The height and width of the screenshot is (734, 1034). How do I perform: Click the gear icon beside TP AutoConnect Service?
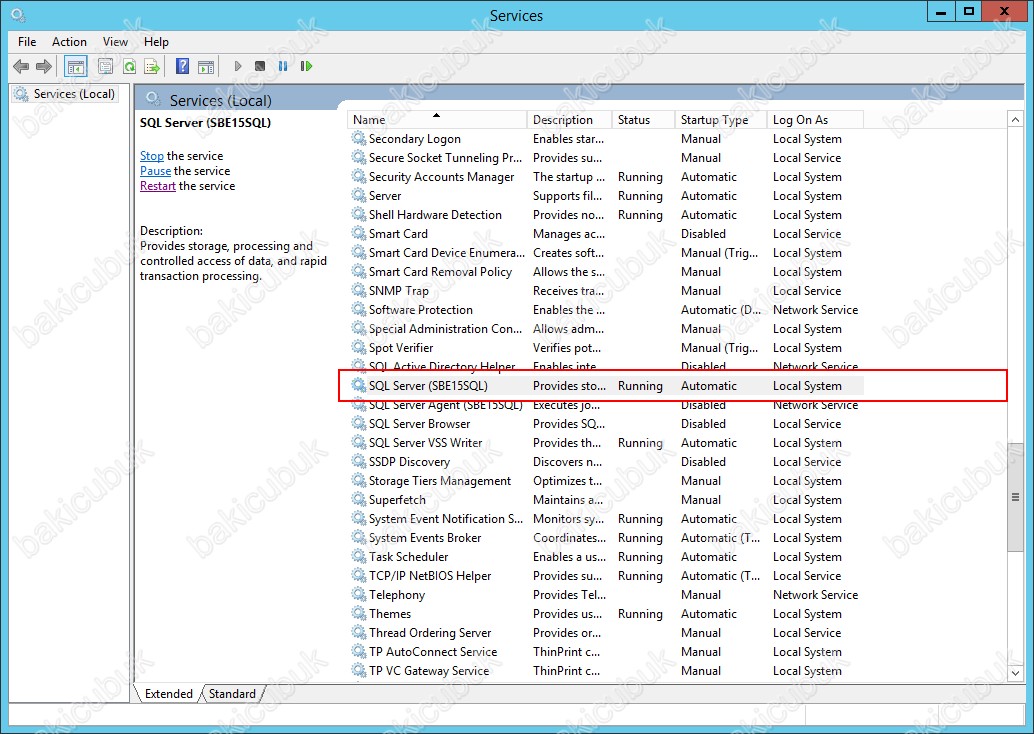(359, 652)
